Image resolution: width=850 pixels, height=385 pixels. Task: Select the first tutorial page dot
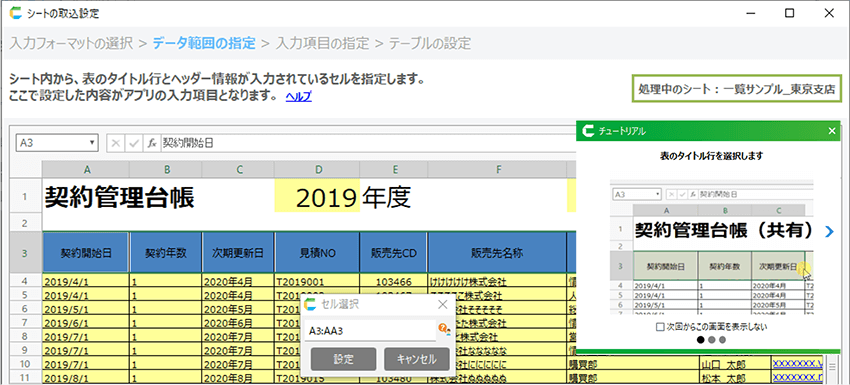tap(701, 340)
